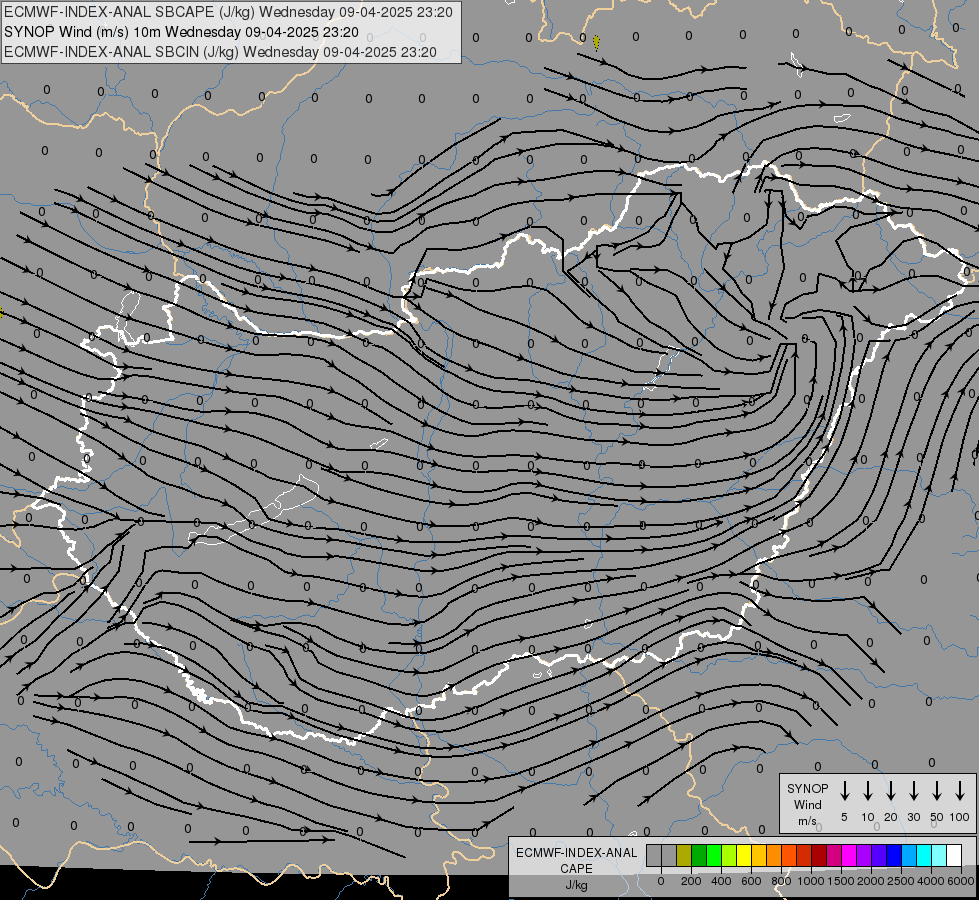This screenshot has height=900, width=979.
Task: Click the 20 speed value under wind arrow
Action: [890, 817]
